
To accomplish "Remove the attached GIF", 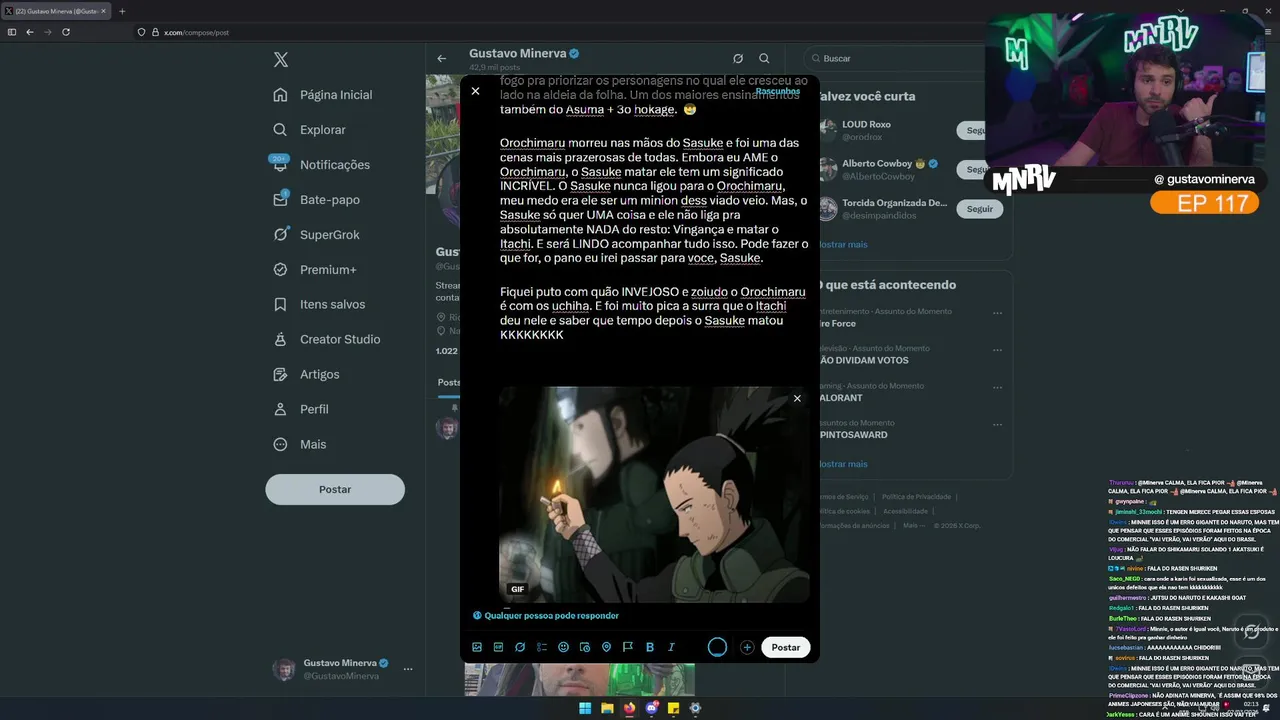I will [797, 398].
